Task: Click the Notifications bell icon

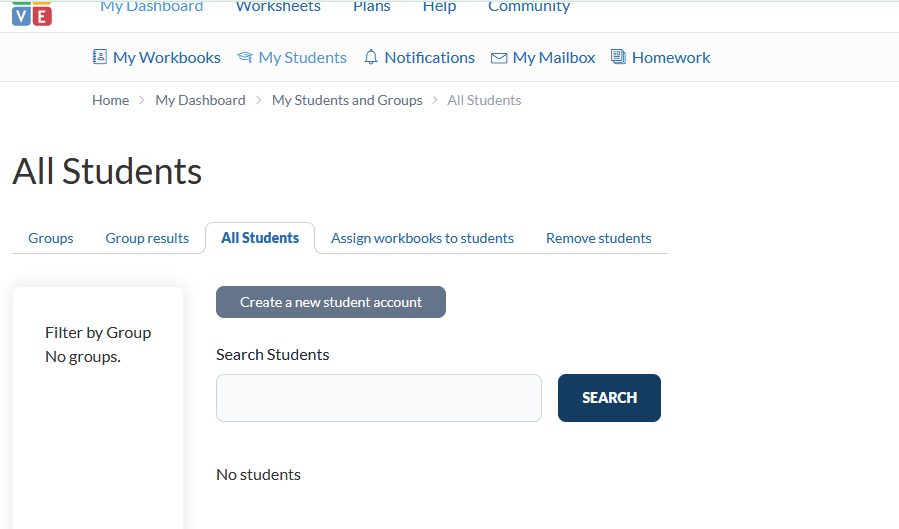Action: 371,57
